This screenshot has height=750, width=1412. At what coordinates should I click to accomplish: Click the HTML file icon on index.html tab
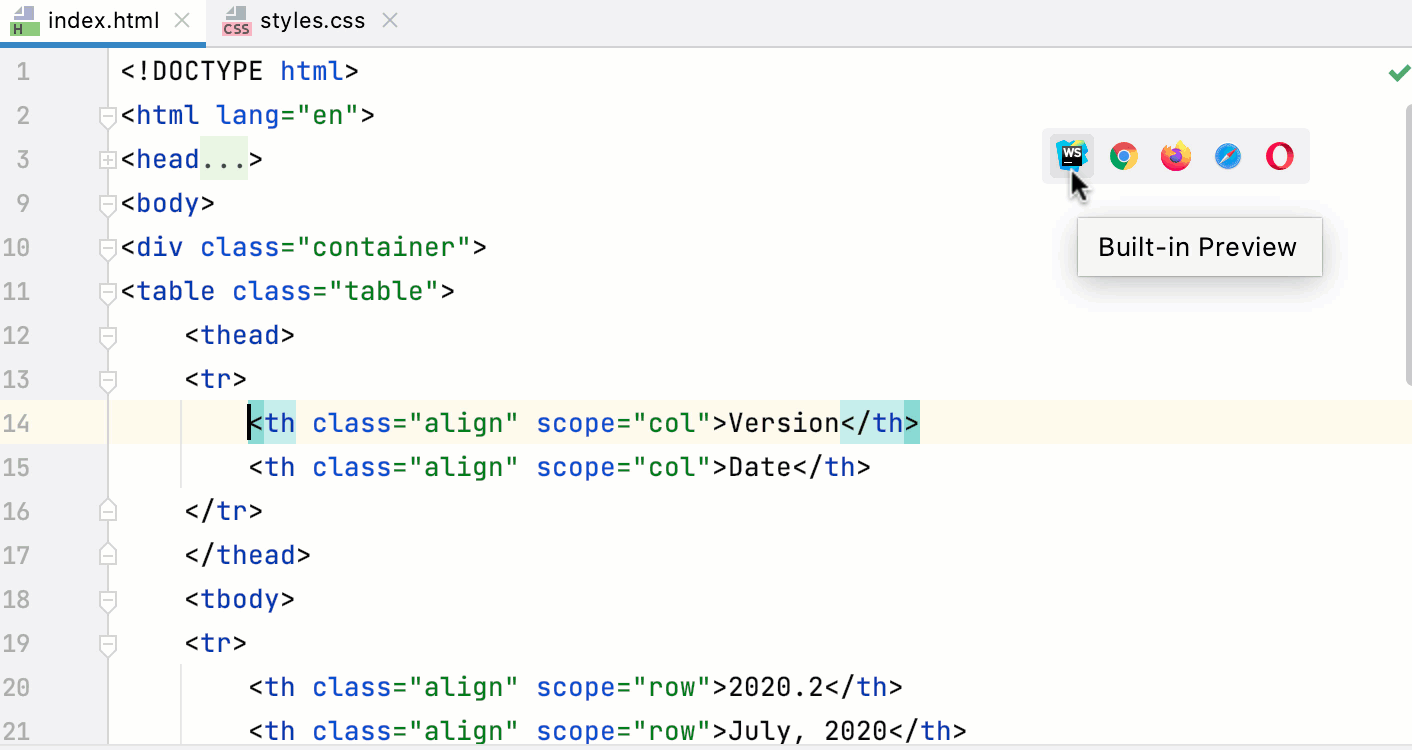coord(22,19)
